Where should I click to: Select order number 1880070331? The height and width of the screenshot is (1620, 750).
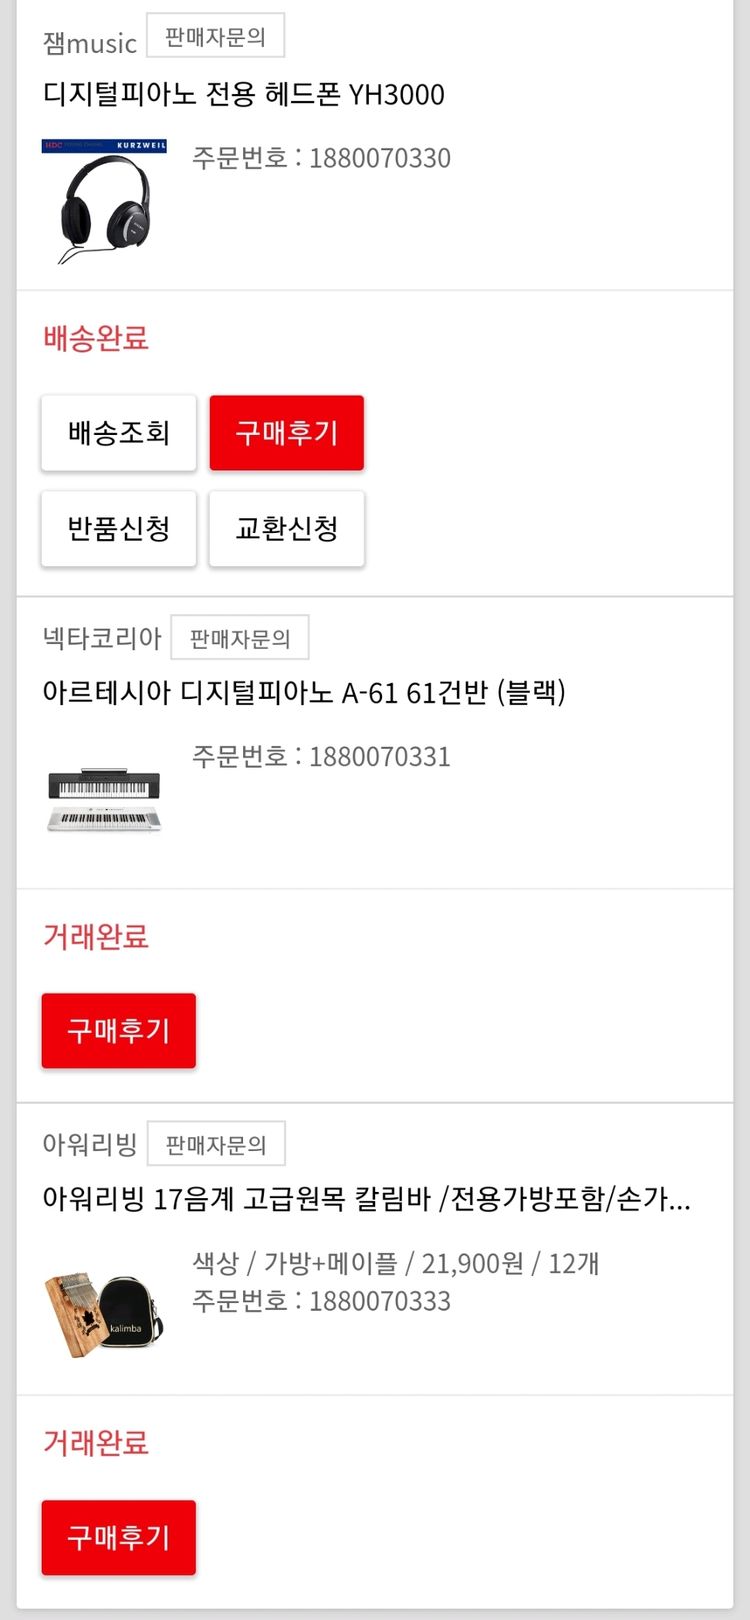click(321, 757)
